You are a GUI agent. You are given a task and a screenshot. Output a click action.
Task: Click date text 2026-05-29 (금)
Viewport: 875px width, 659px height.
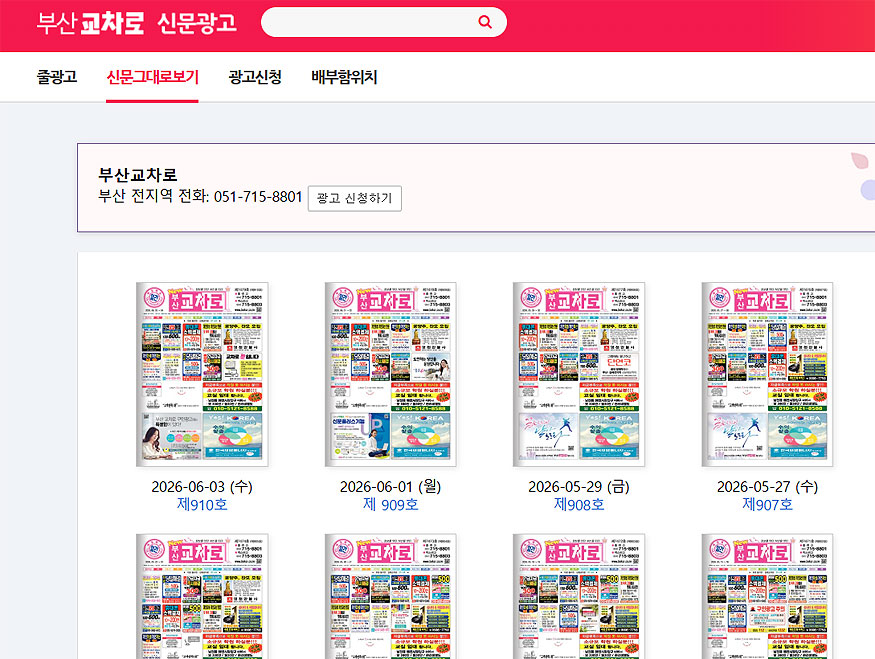click(x=579, y=487)
